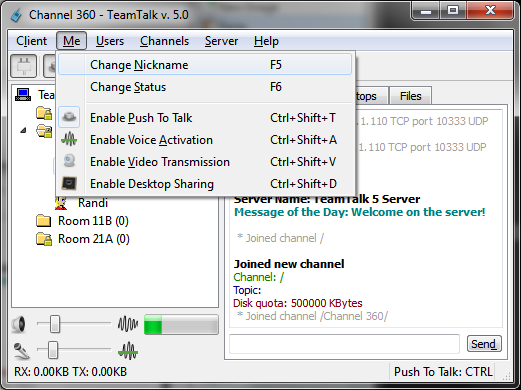Click the connect plug toolbar icon
The height and width of the screenshot is (390, 521).
click(23, 66)
